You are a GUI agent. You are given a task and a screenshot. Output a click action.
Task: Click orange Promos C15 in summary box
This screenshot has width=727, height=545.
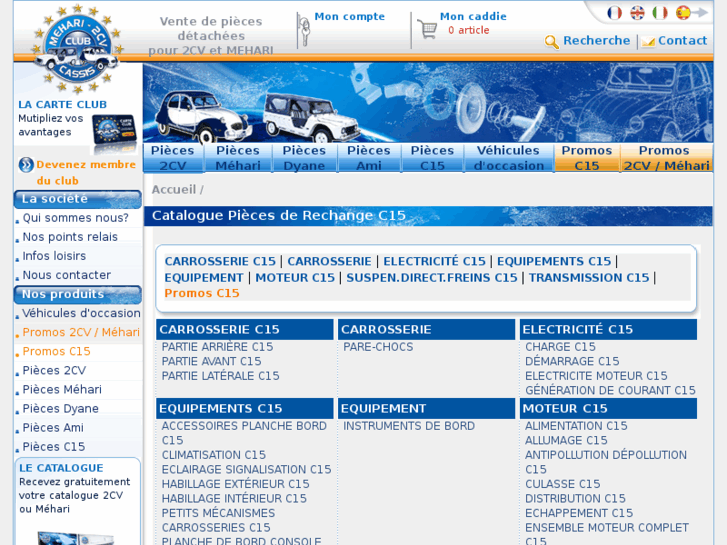tap(202, 293)
